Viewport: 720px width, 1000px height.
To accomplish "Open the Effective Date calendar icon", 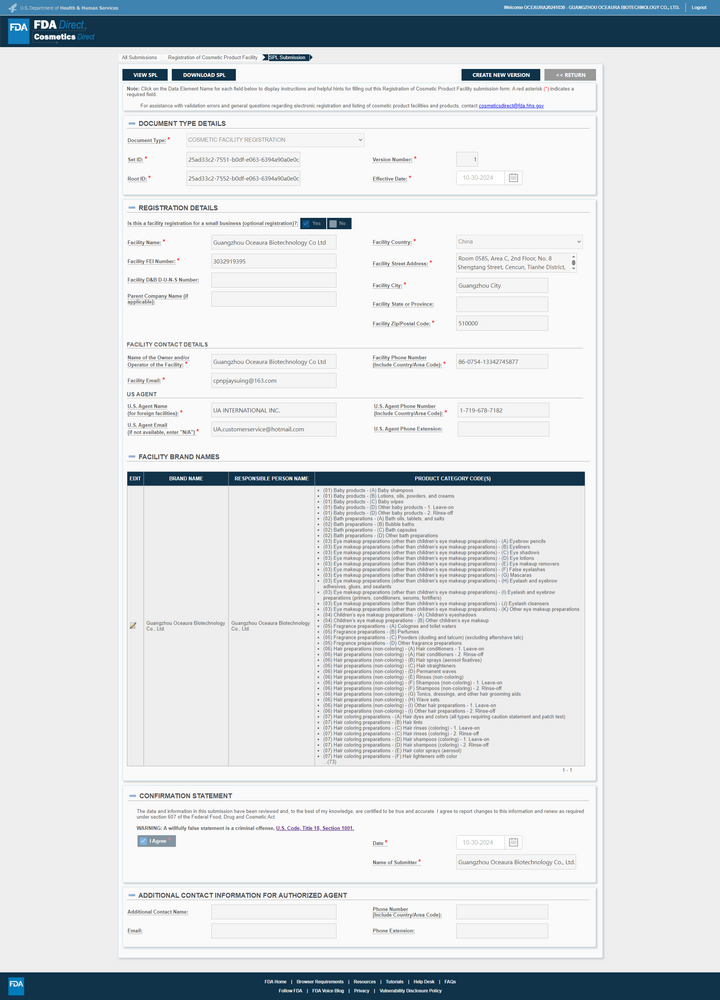I will 513,178.
